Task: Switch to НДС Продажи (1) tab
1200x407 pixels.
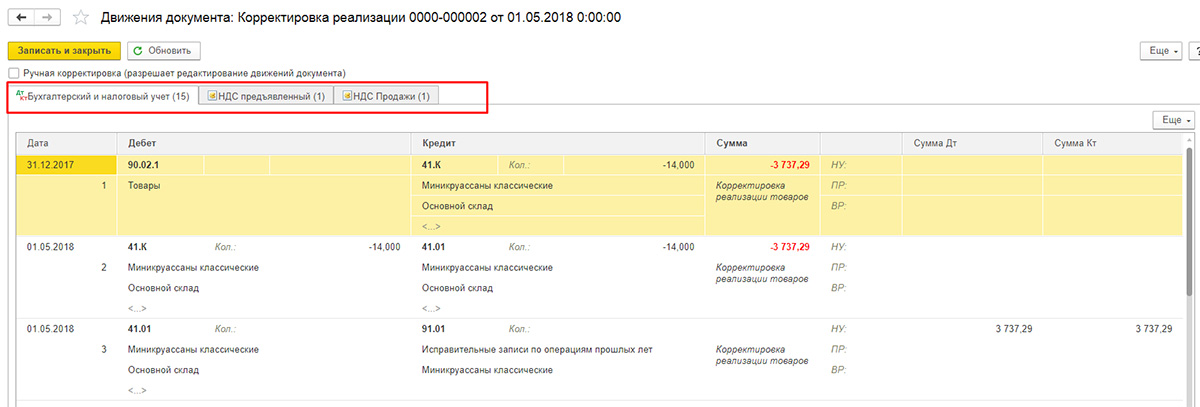Action: (385, 96)
